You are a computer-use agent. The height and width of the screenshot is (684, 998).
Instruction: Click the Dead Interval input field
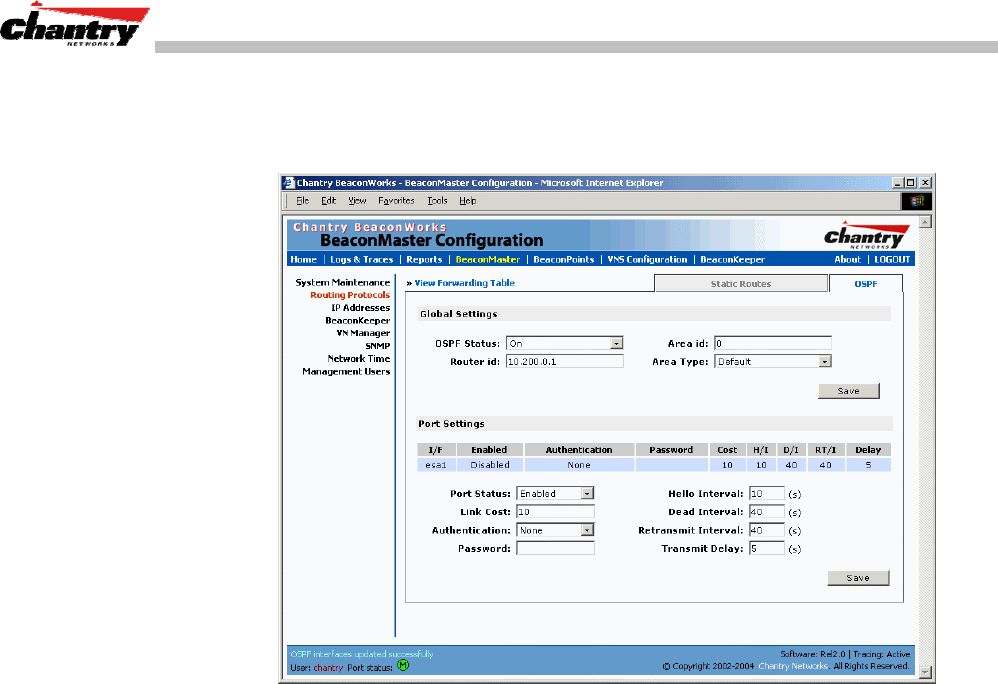(766, 512)
